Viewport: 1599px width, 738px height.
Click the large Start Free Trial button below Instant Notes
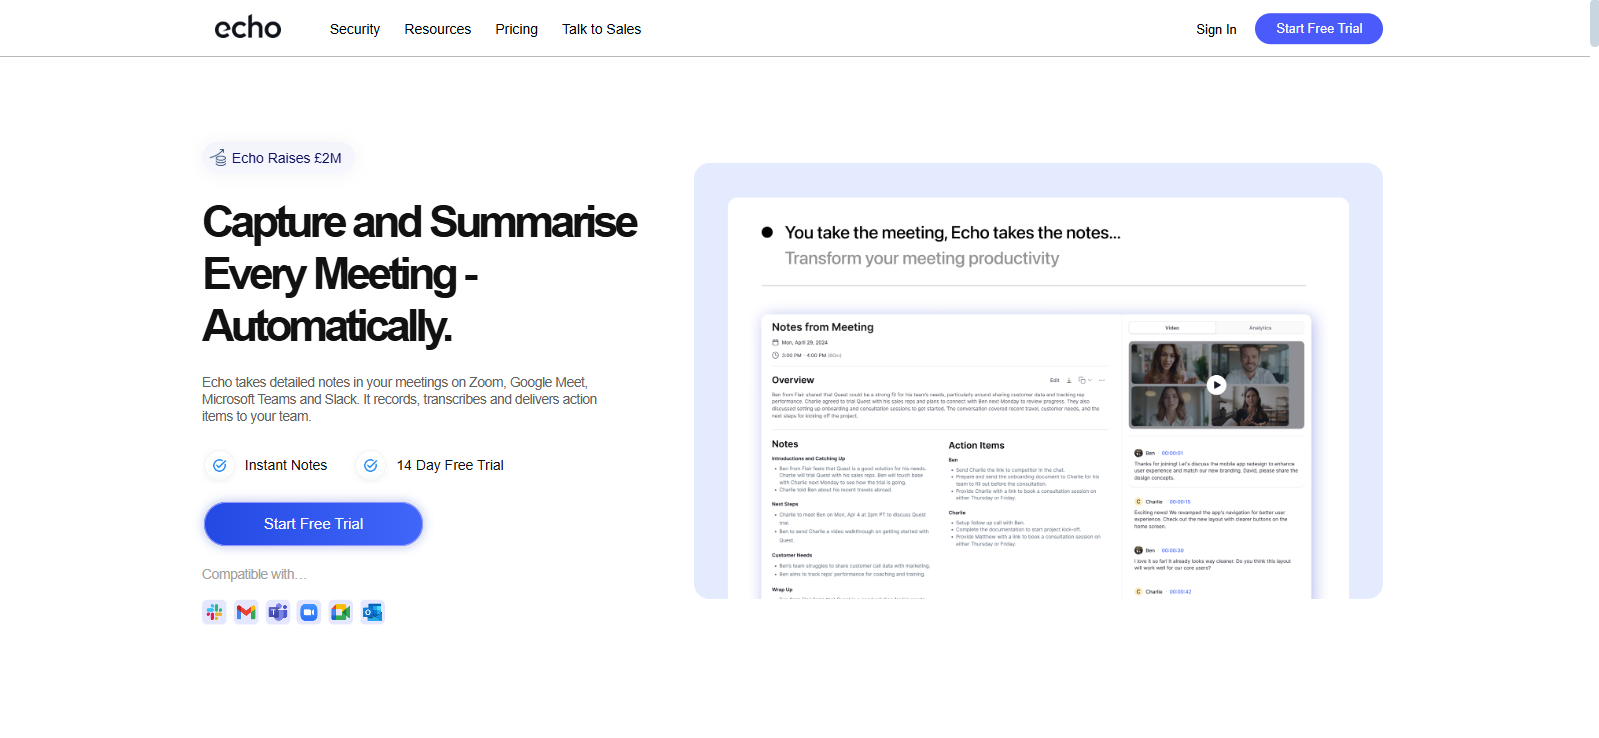313,524
